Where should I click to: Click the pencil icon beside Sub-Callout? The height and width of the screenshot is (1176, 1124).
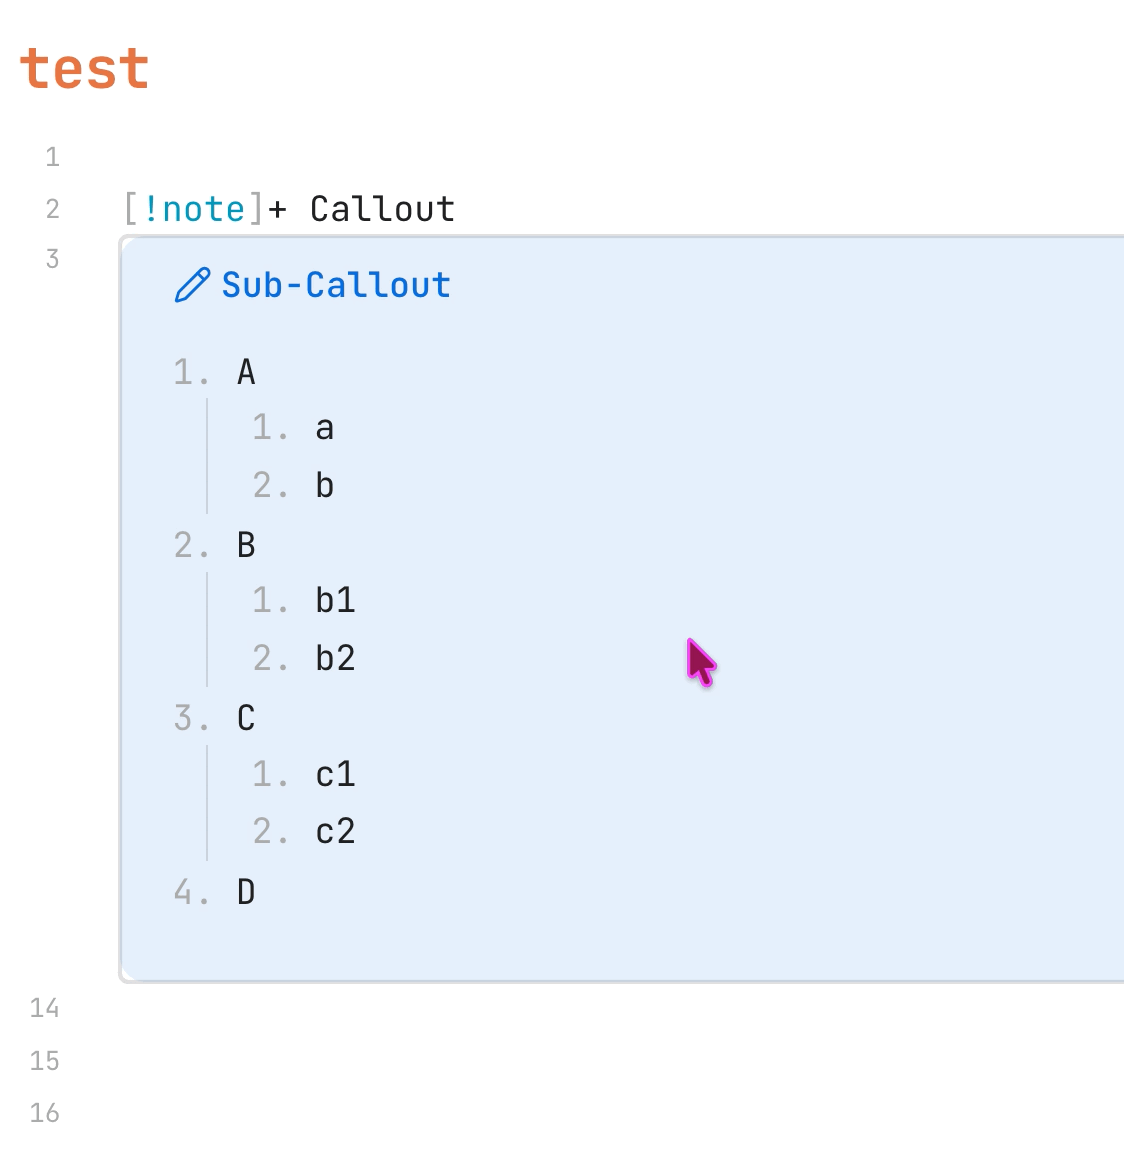pos(192,285)
